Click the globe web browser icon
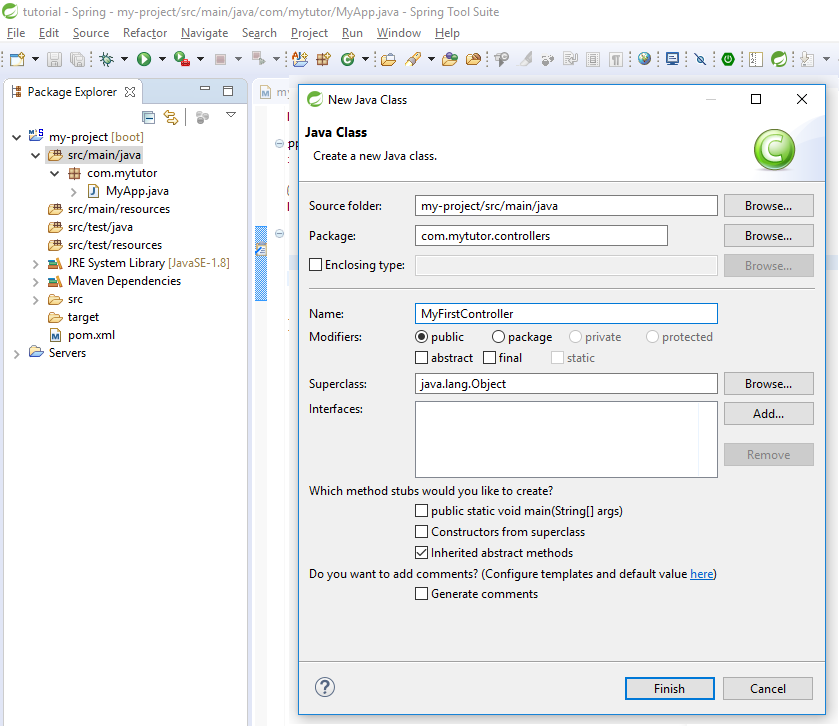839x726 pixels. pos(645,59)
